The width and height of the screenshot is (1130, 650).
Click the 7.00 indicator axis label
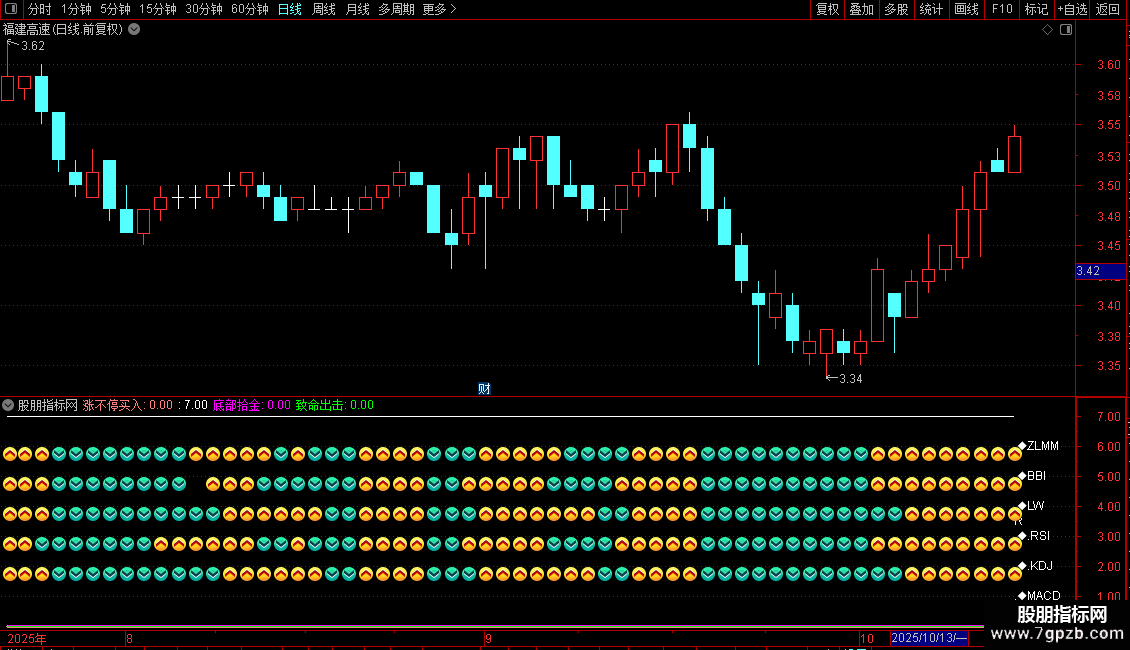point(1108,417)
